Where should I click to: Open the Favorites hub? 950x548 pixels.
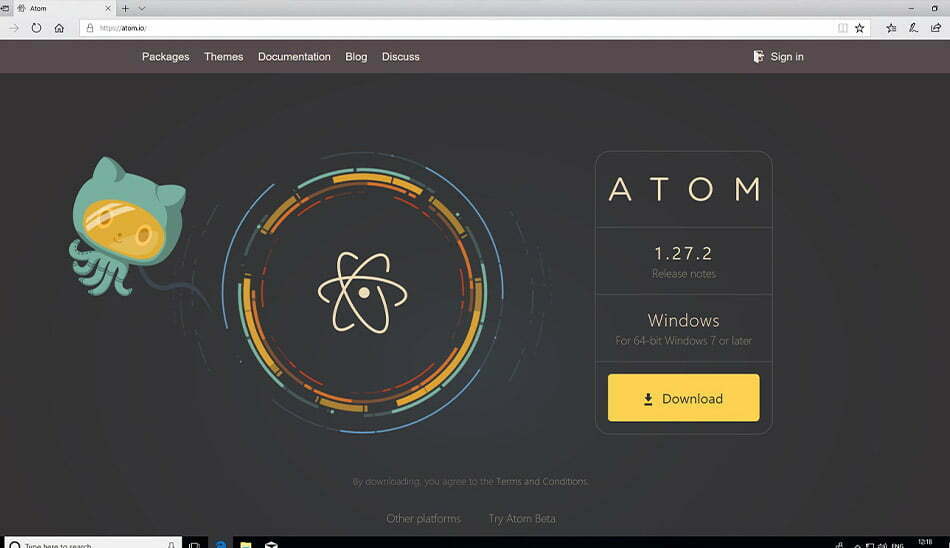(891, 28)
